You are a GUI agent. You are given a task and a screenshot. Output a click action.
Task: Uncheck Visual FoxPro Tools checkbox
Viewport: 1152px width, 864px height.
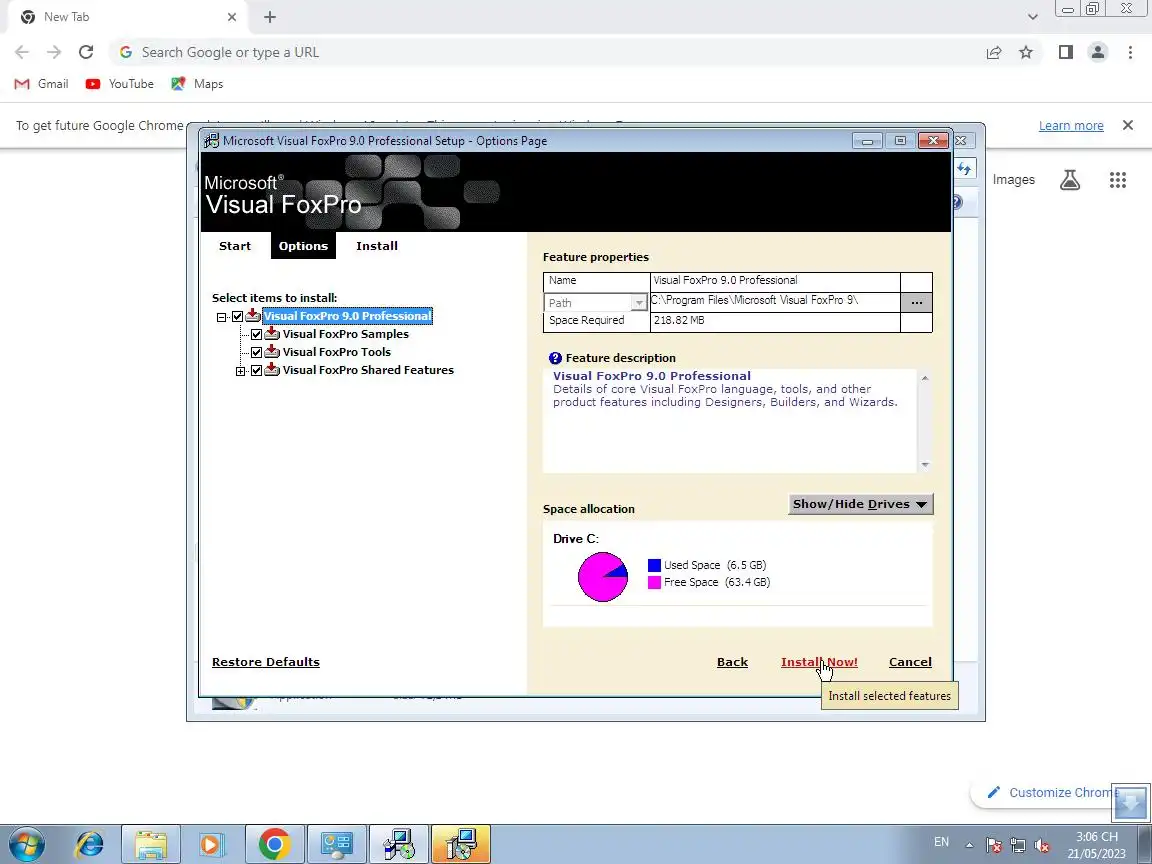[x=256, y=352]
